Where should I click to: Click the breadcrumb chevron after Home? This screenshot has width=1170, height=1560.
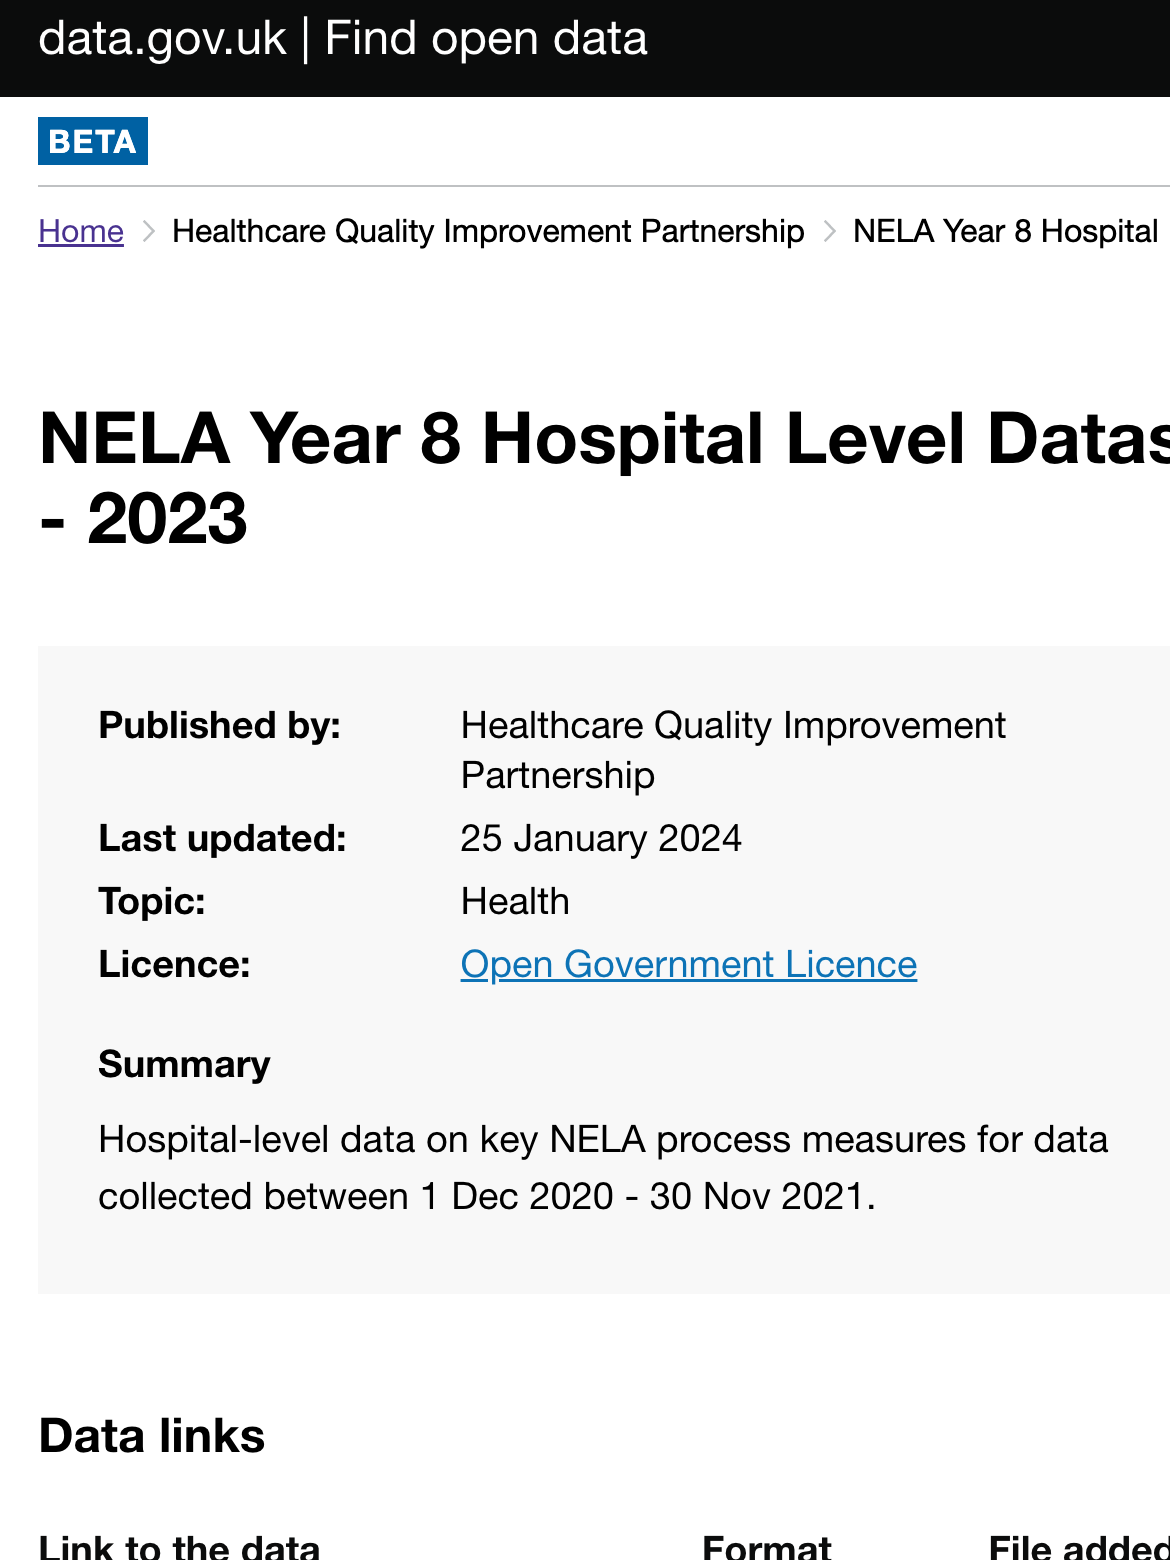coord(148,231)
